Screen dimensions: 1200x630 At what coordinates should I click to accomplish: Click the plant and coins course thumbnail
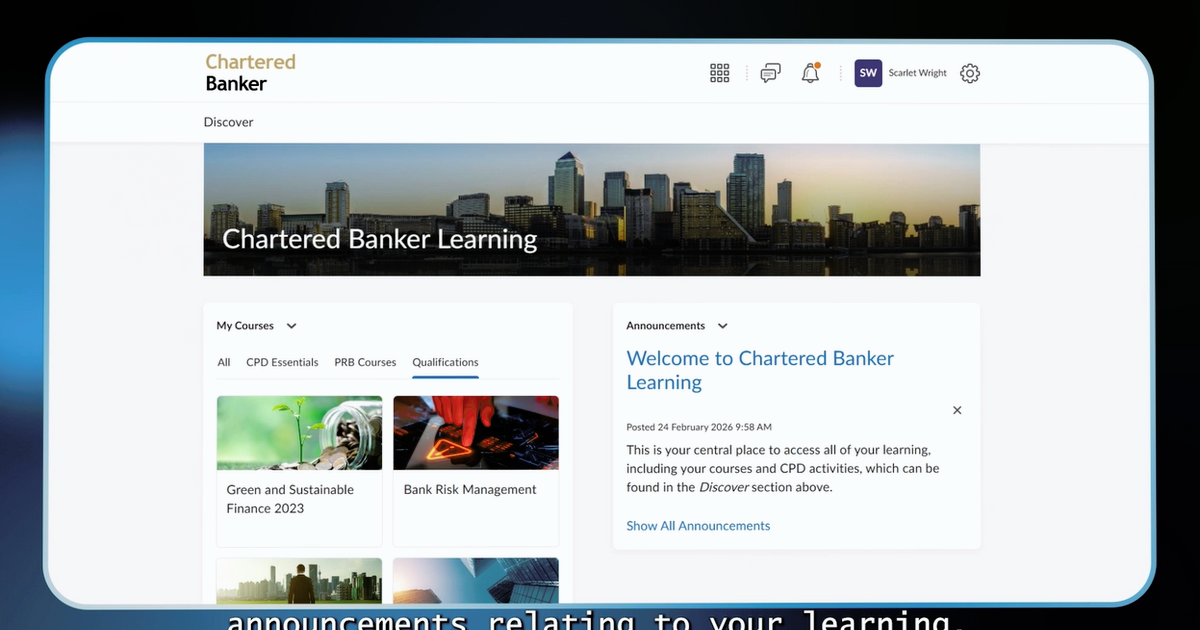coord(299,433)
